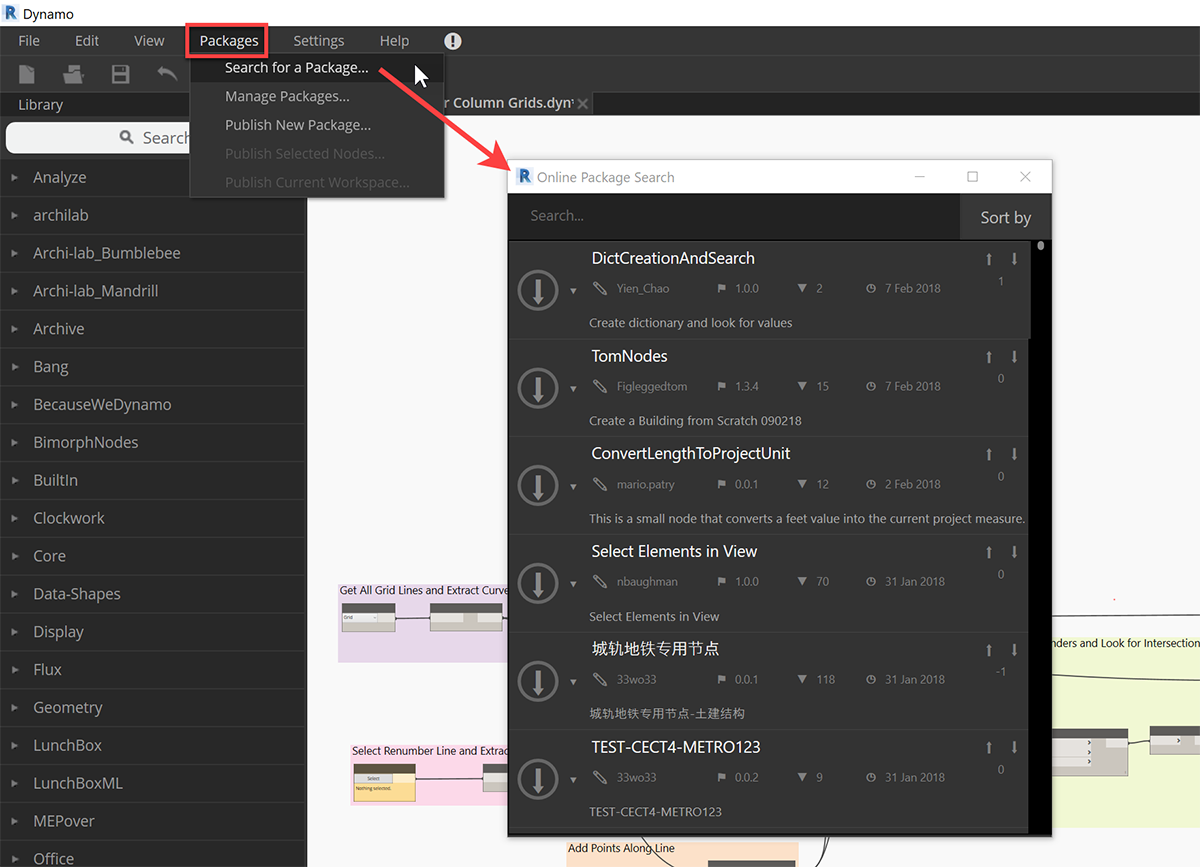The image size is (1200, 867).
Task: Download the DictCreationAndSearch package
Action: pyautogui.click(x=538, y=290)
